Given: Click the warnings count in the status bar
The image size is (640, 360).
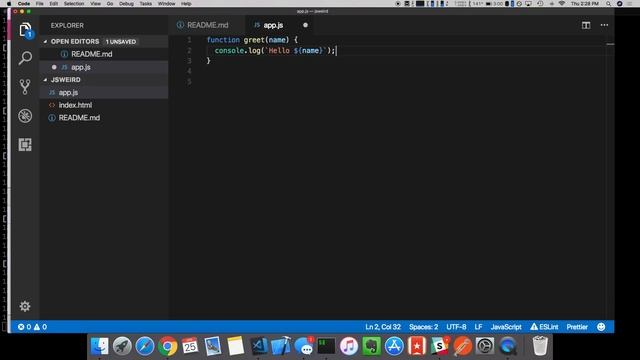Looking at the screenshot, I should coord(40,327).
